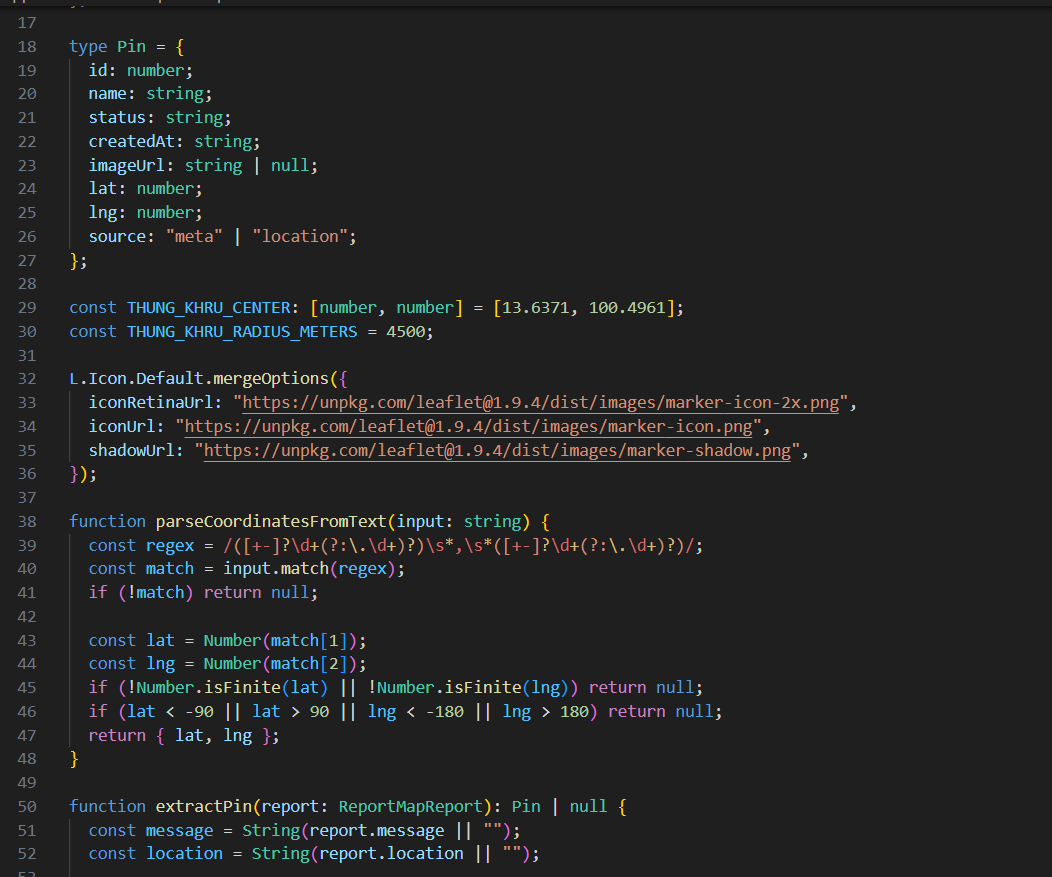Click 'source' property on line 26
The image size is (1052, 877).
click(117, 237)
